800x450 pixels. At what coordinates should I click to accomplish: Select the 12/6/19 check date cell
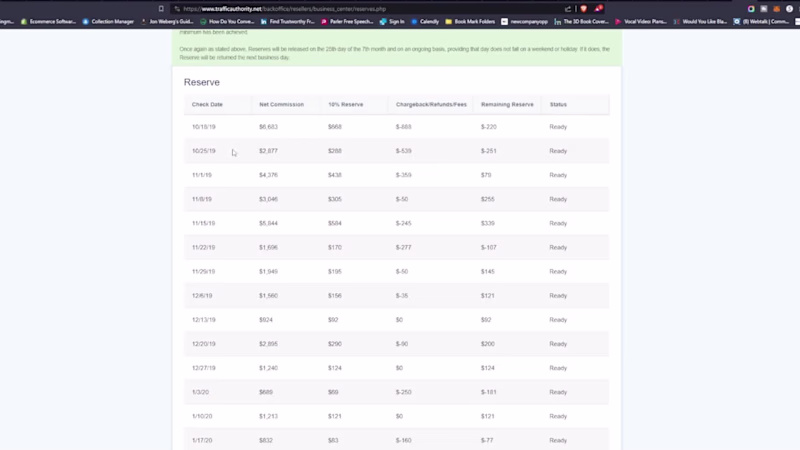point(202,295)
